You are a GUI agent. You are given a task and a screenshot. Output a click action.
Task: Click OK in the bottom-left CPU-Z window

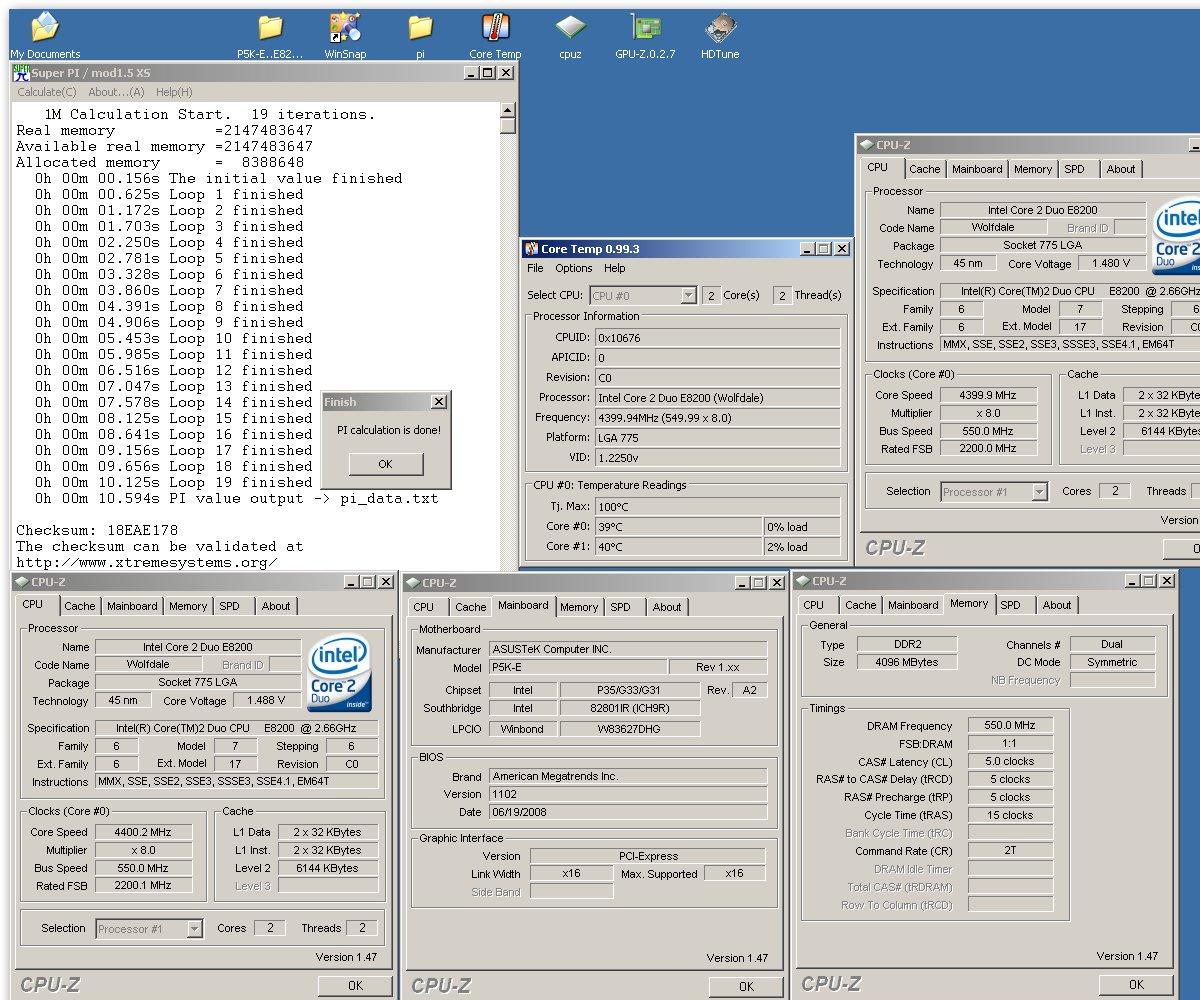[355, 985]
